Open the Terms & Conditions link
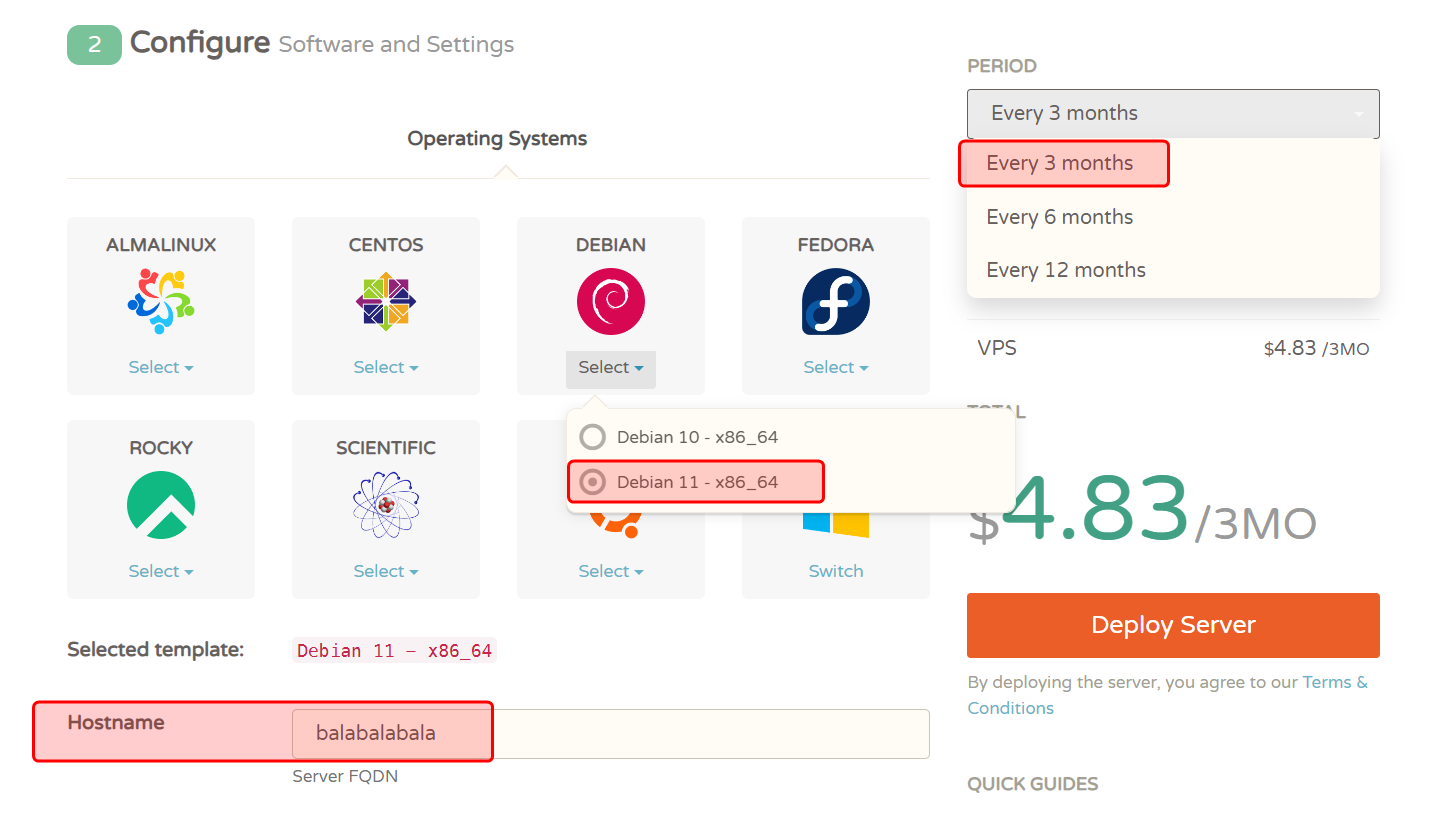1430x827 pixels. [1334, 683]
